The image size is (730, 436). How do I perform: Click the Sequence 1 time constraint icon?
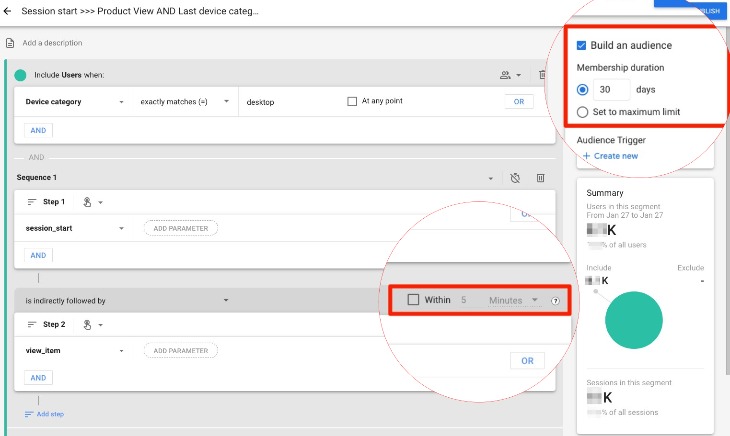pos(515,178)
